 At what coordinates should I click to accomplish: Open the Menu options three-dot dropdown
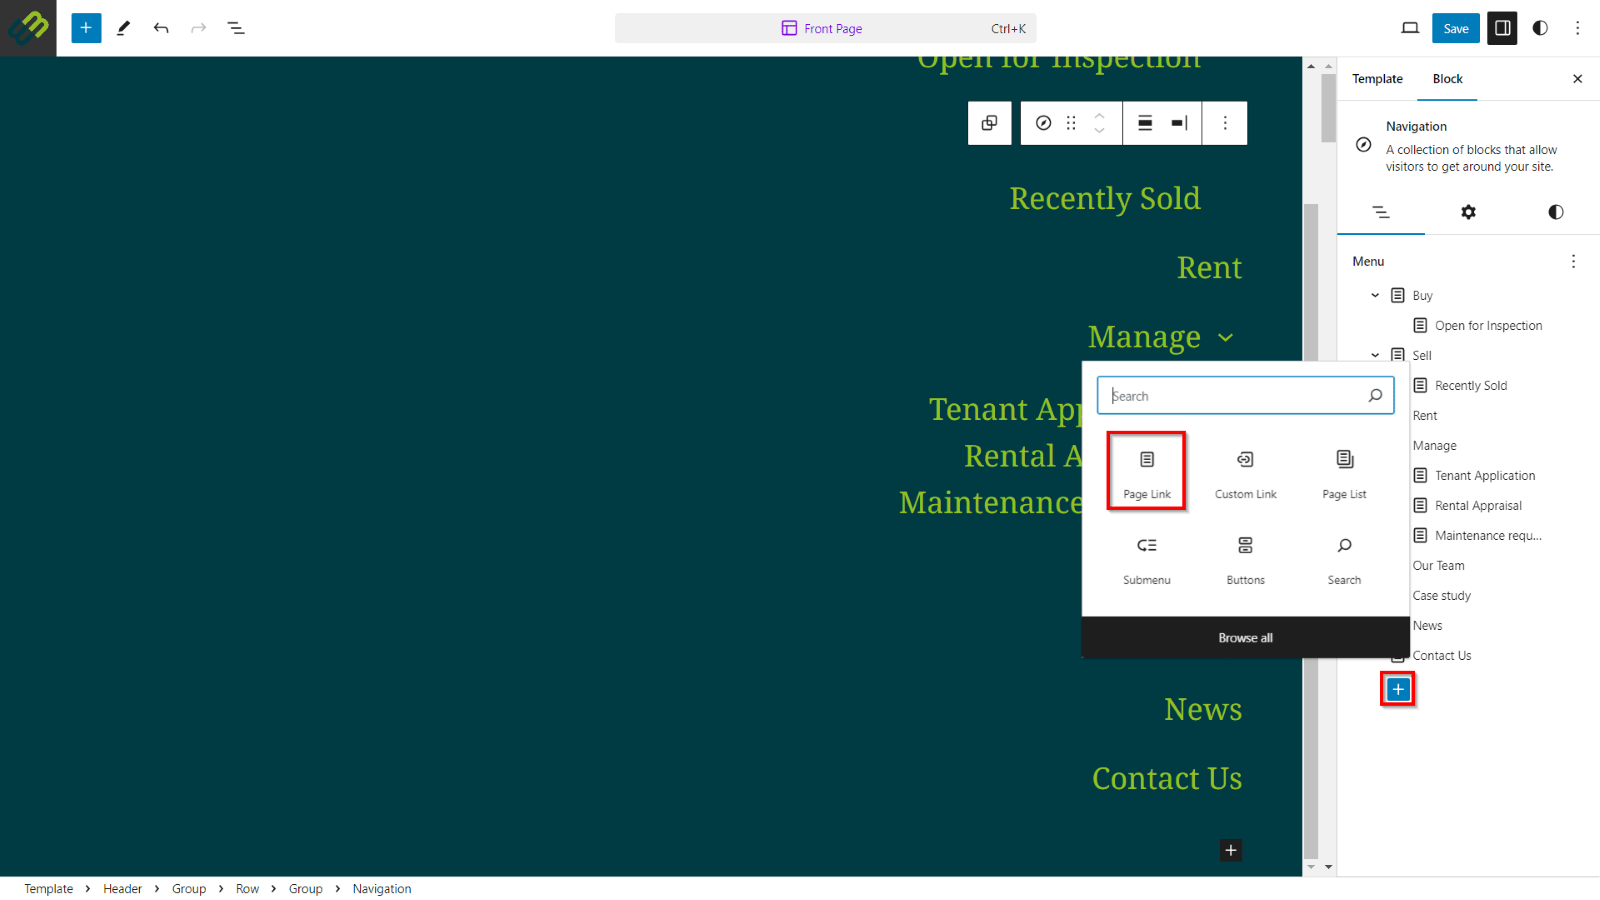click(x=1573, y=261)
